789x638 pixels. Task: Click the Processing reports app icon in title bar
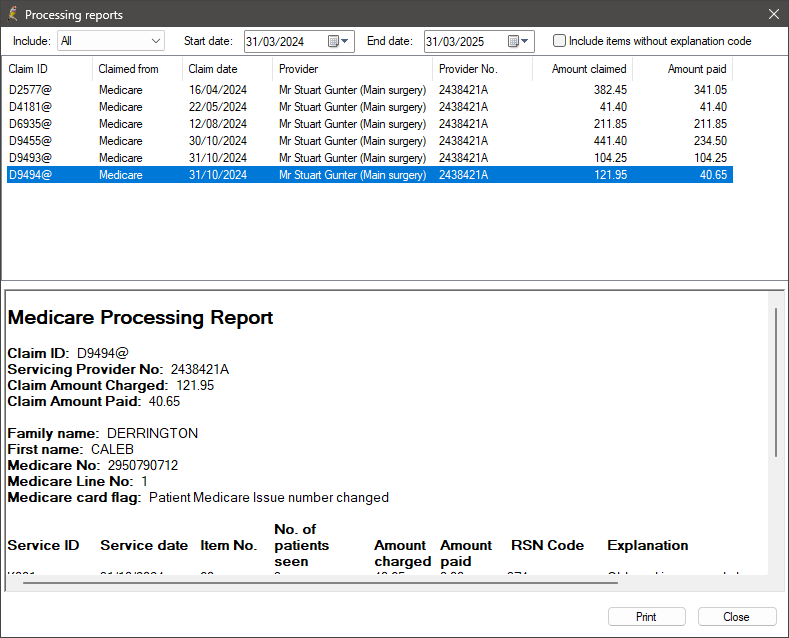pos(12,14)
